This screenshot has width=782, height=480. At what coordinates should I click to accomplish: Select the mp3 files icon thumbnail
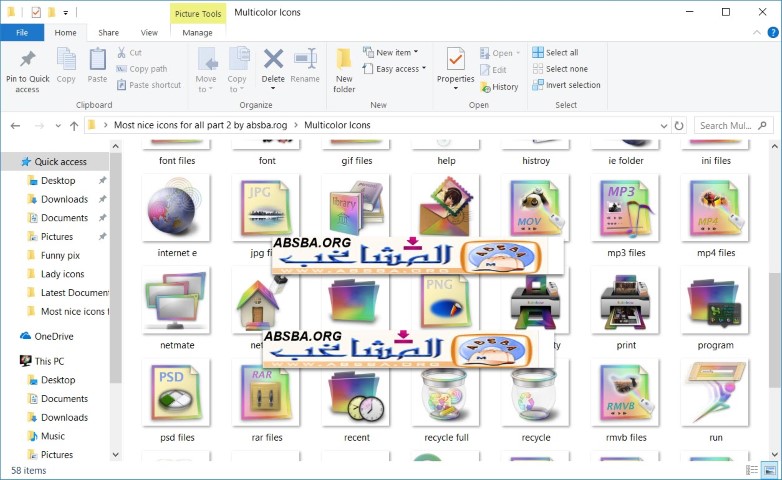626,208
